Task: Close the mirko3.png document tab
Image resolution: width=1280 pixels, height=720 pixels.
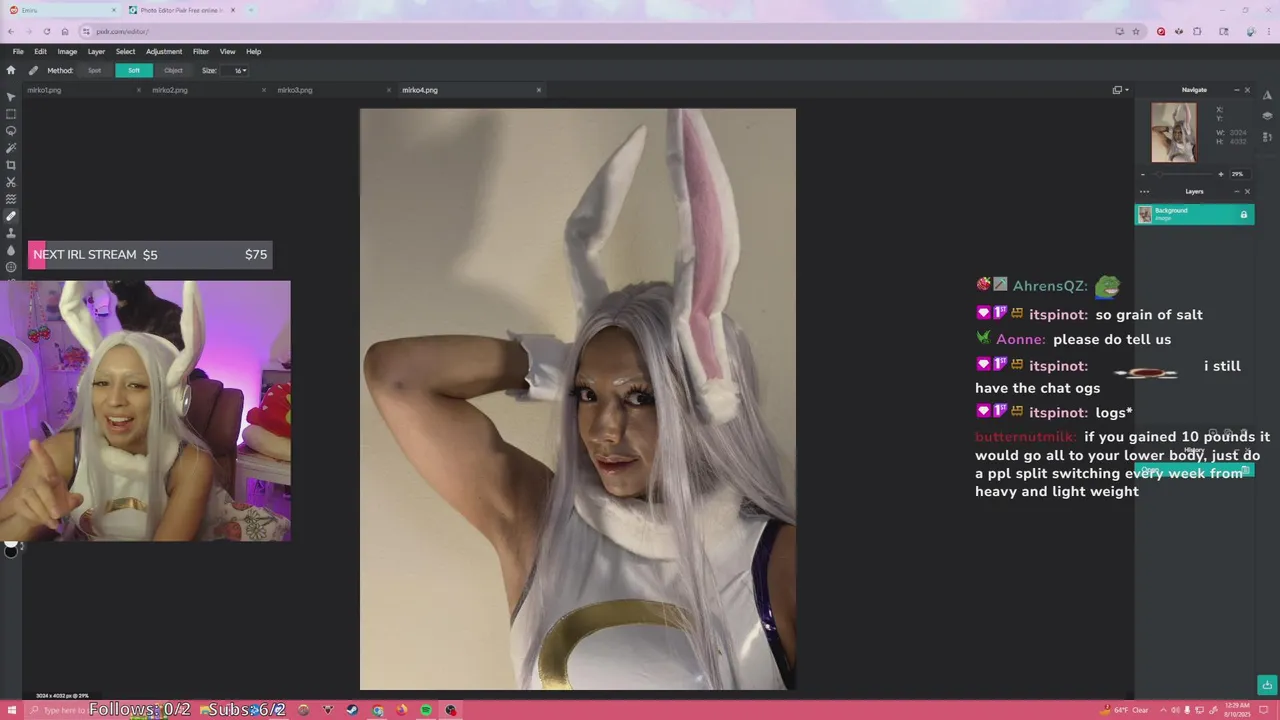Action: (389, 90)
